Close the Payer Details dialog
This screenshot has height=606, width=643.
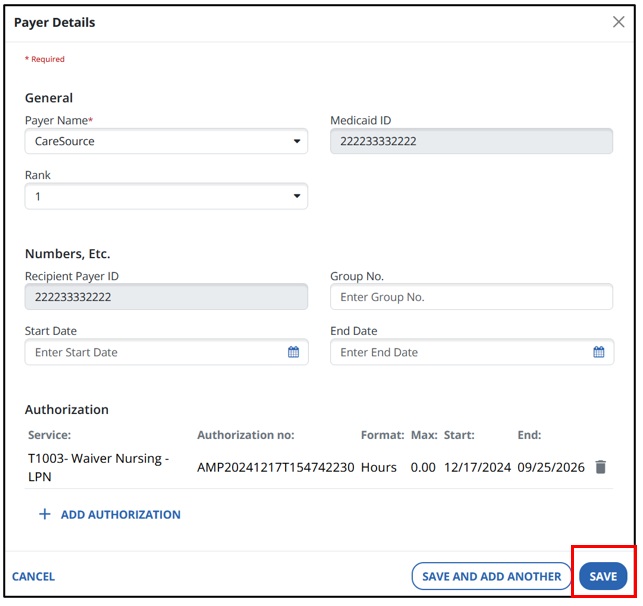pos(618,22)
